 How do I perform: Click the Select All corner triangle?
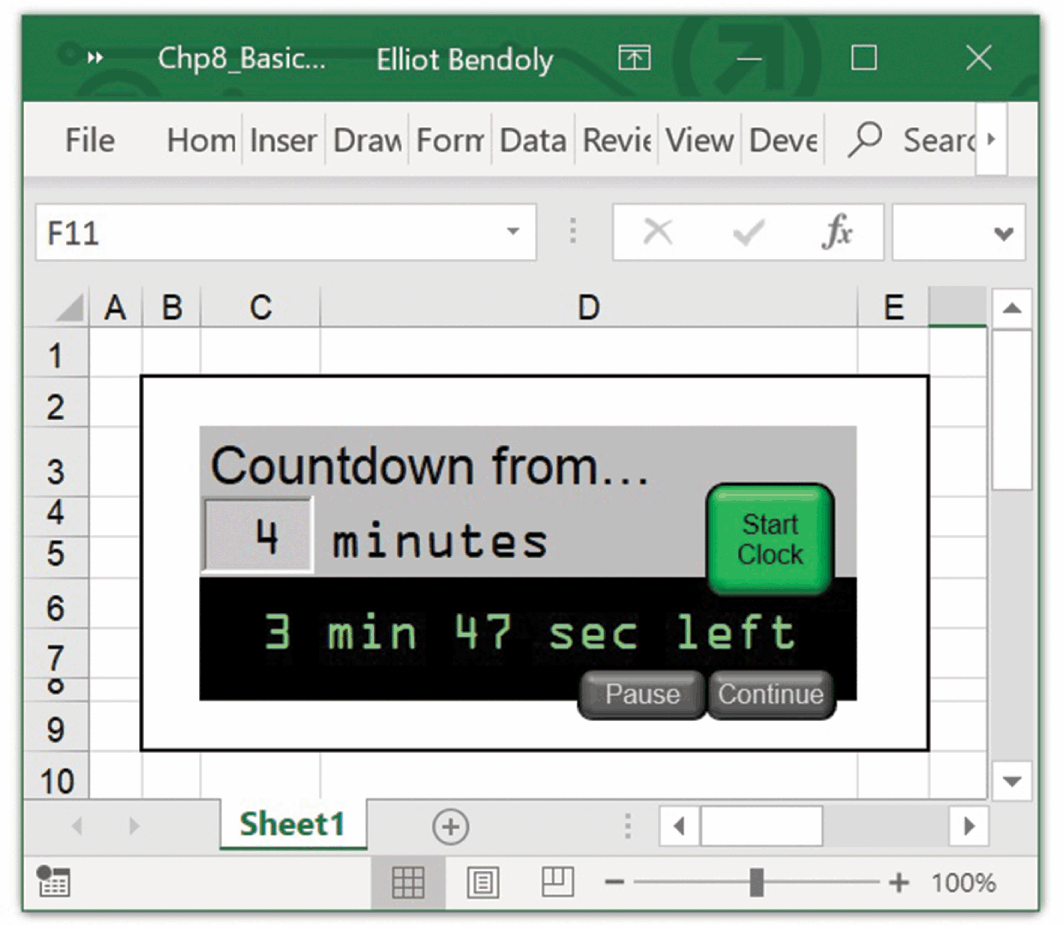click(70, 308)
